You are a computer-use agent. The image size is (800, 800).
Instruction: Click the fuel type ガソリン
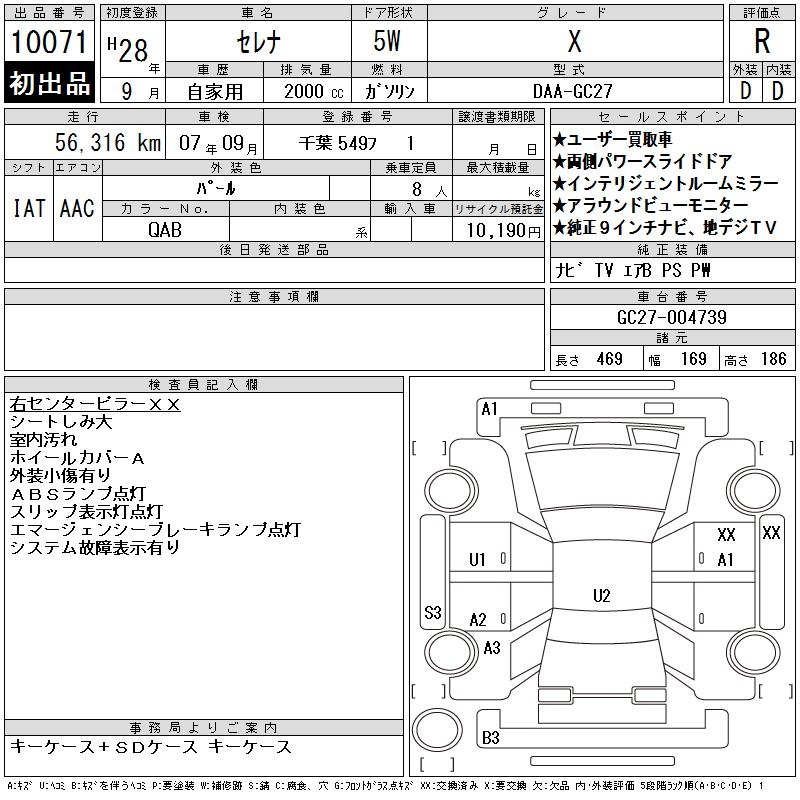pyautogui.click(x=389, y=91)
